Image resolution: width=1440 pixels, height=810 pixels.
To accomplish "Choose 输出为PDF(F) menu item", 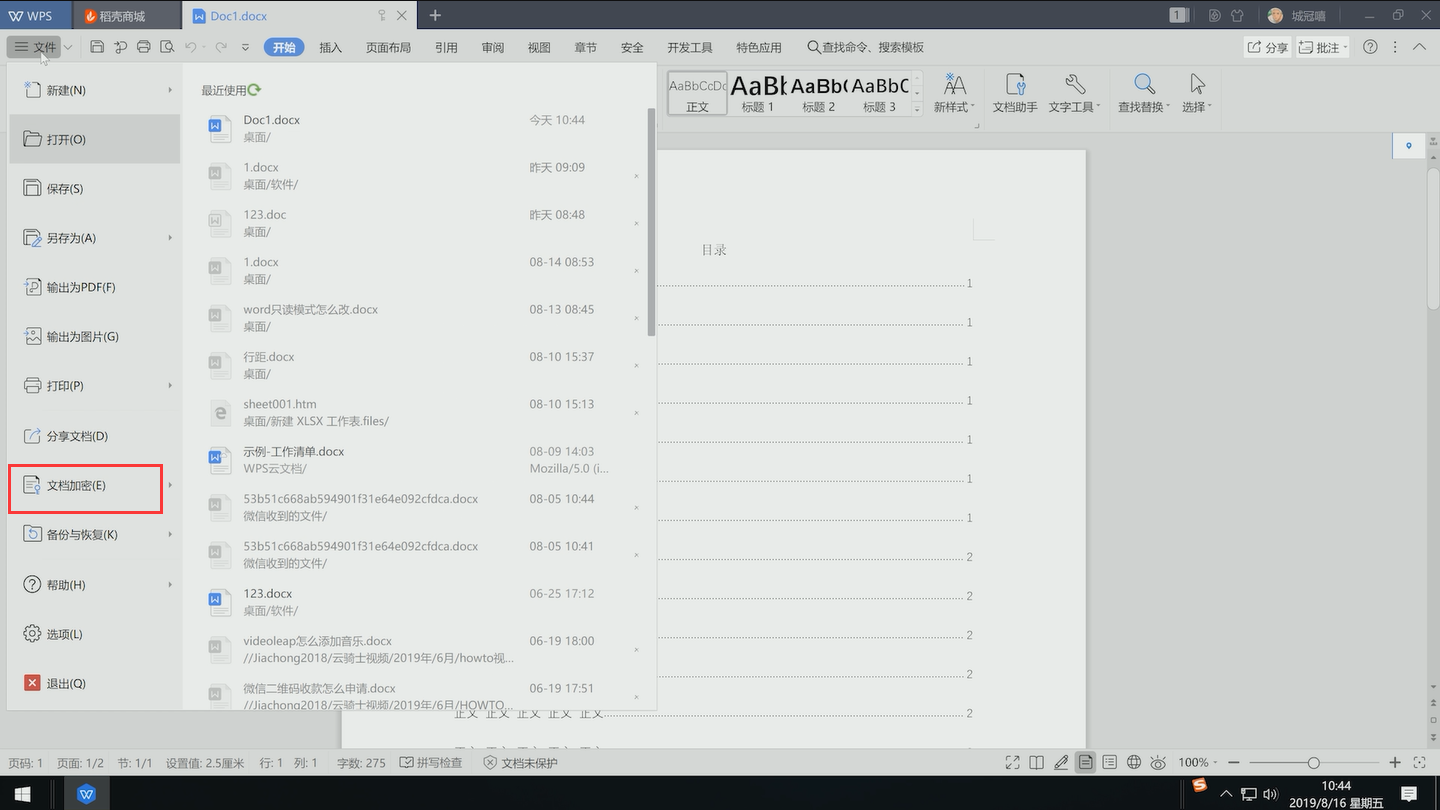I will point(94,288).
